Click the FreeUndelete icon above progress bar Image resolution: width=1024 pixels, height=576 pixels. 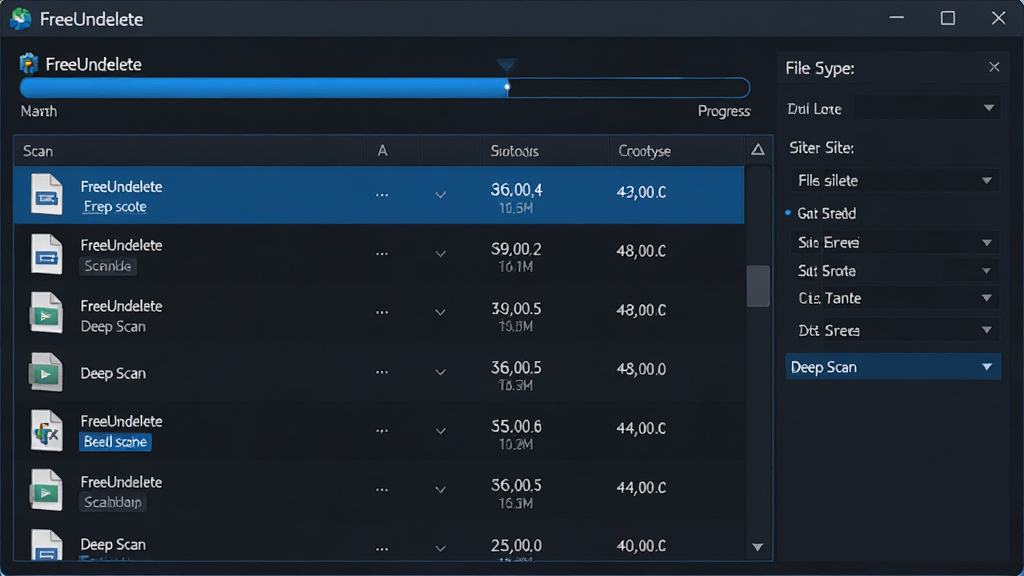click(29, 64)
